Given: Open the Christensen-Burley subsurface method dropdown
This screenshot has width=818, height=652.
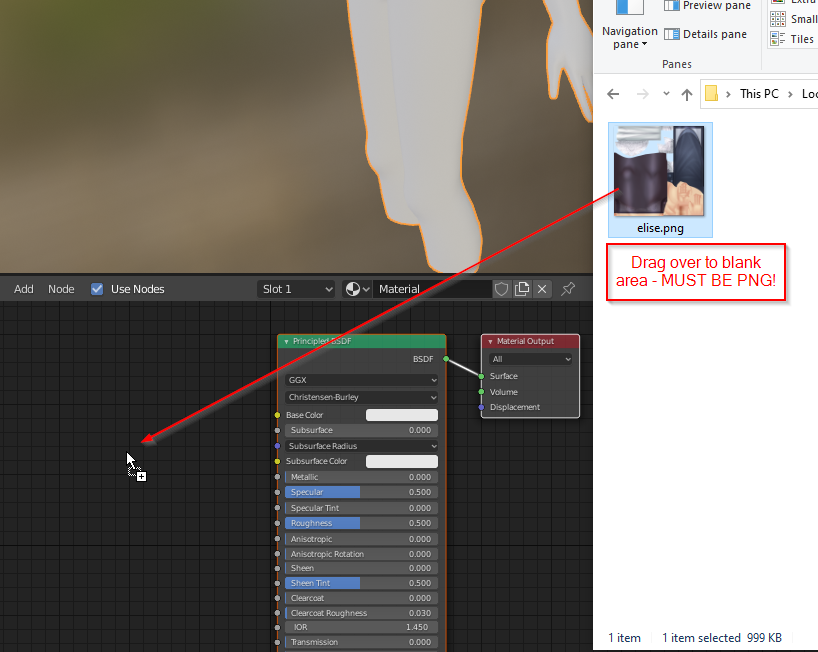Looking at the screenshot, I should tap(362, 397).
